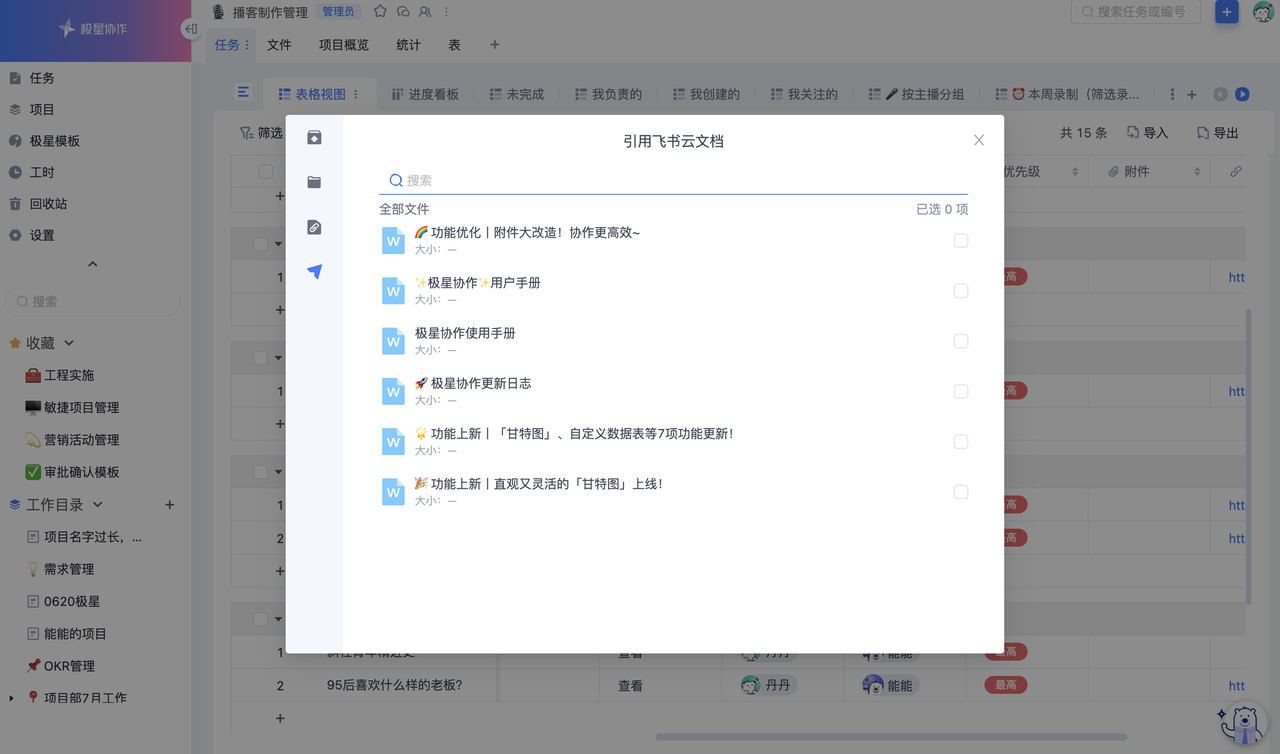Collapse the 收藏 section
This screenshot has width=1280, height=754.
pyautogui.click(x=69, y=343)
